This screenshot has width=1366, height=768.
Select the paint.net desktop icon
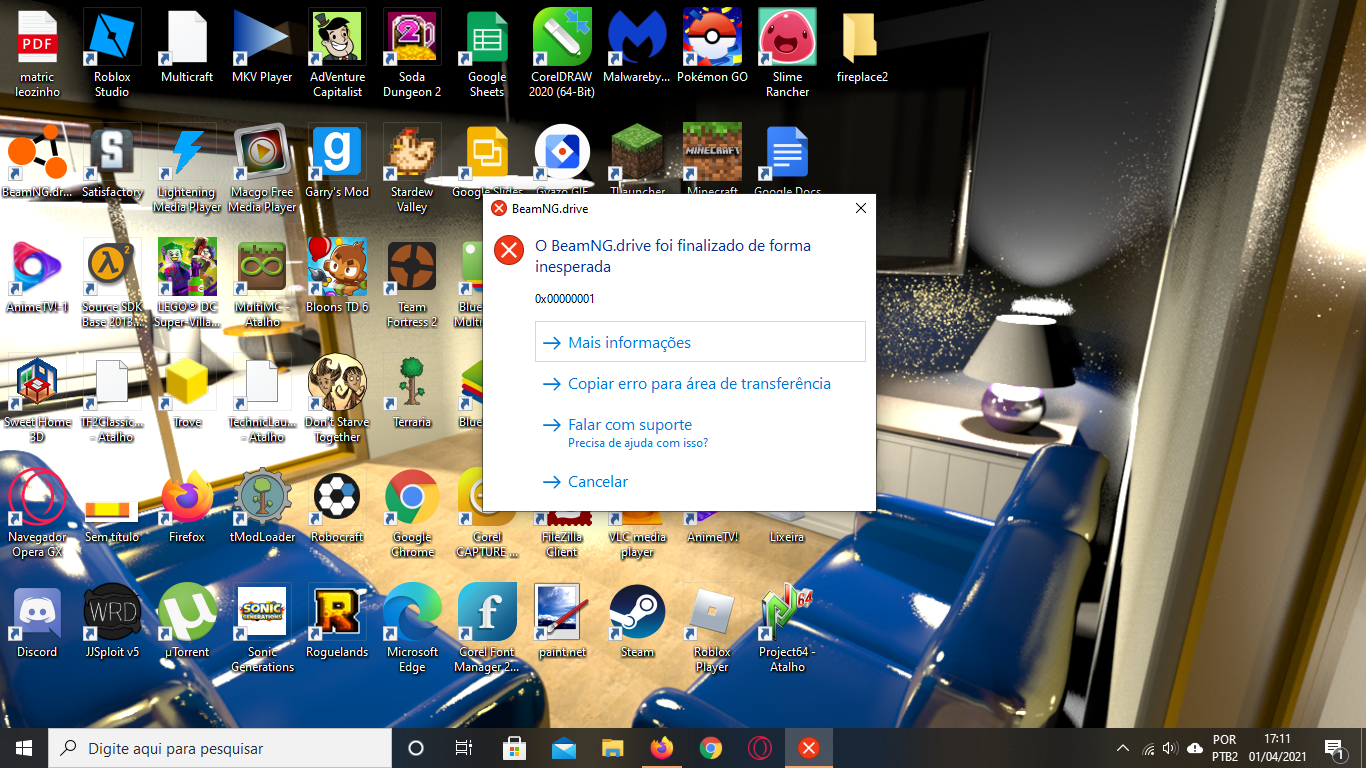click(562, 622)
